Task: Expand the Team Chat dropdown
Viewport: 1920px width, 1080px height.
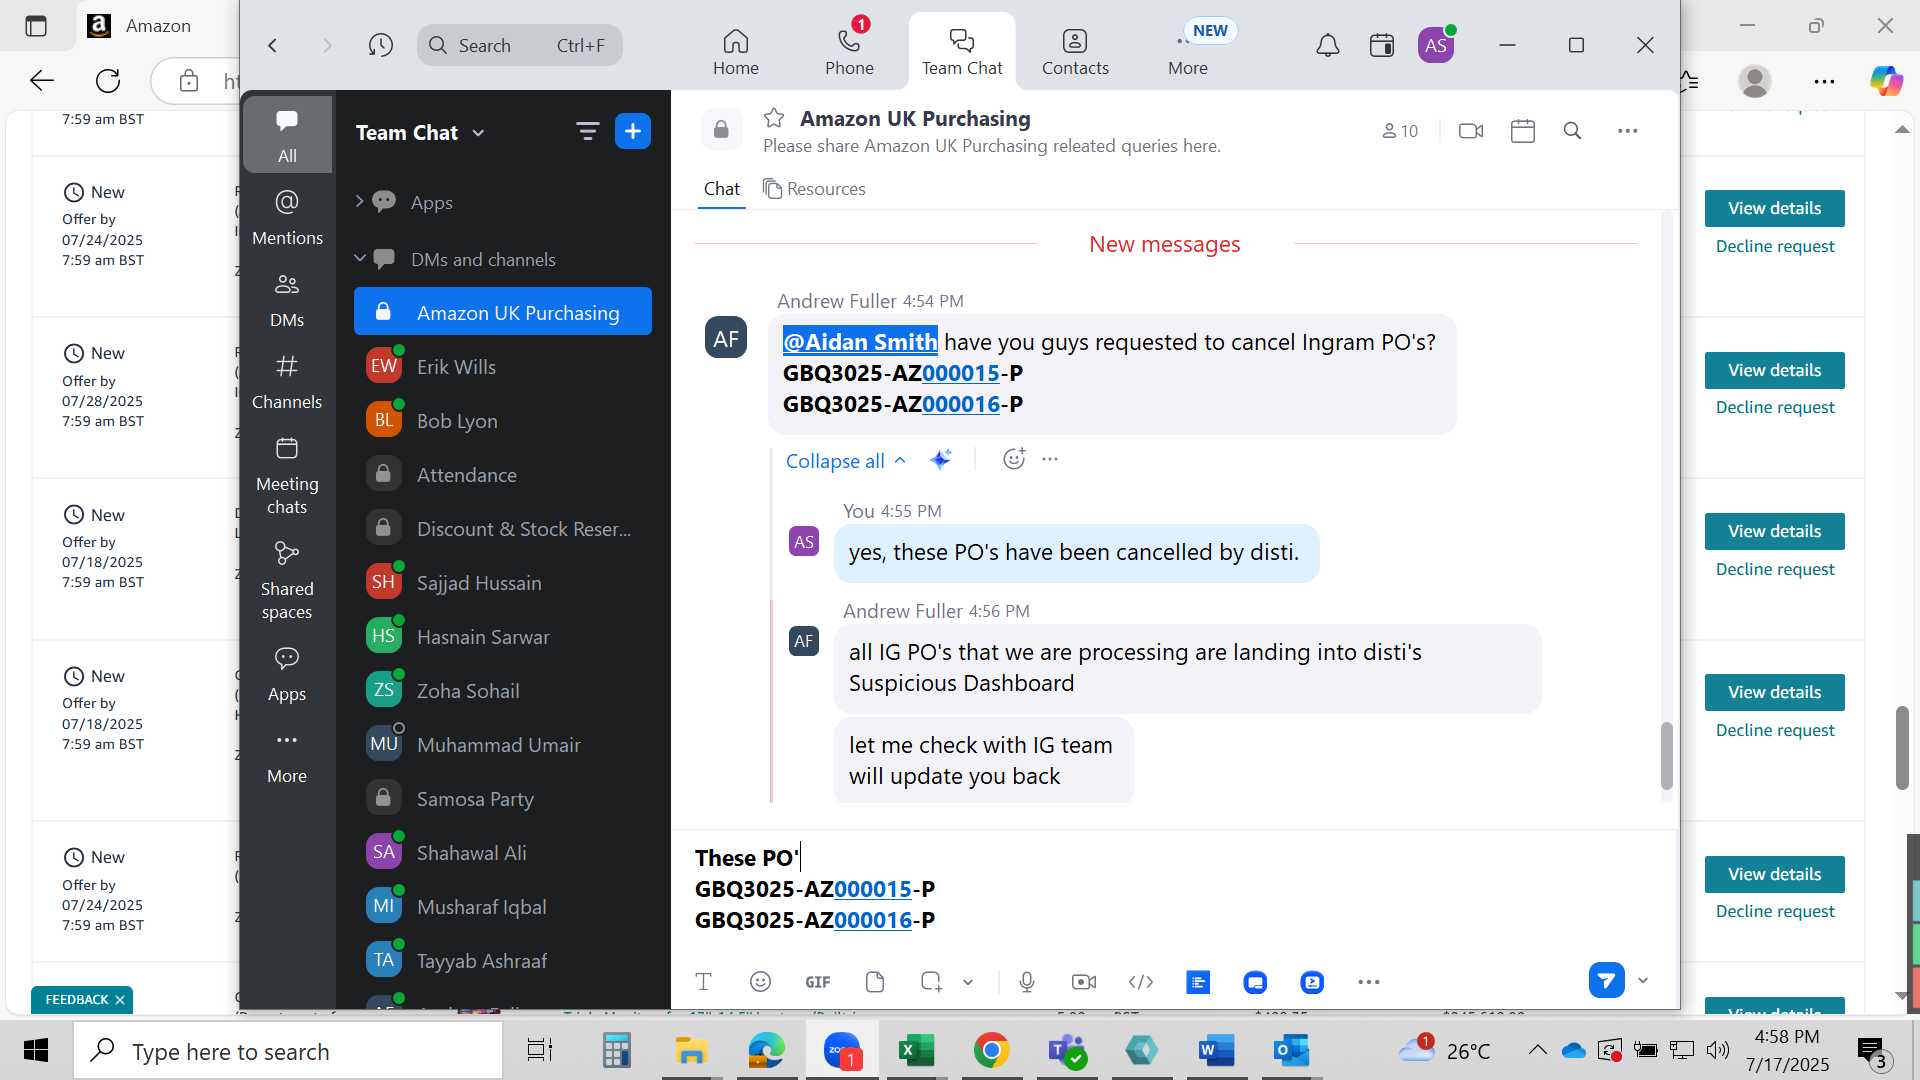Action: point(478,133)
